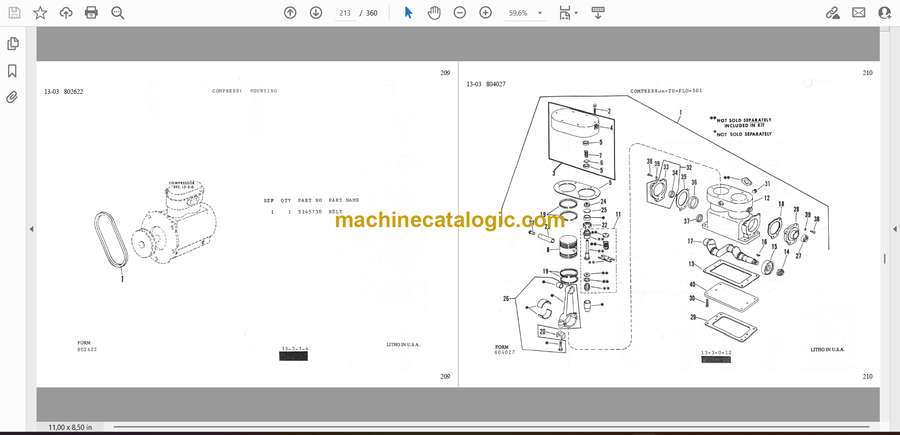Click the vertical scrollbar thumb
Image resolution: width=900 pixels, height=435 pixels.
(x=885, y=259)
